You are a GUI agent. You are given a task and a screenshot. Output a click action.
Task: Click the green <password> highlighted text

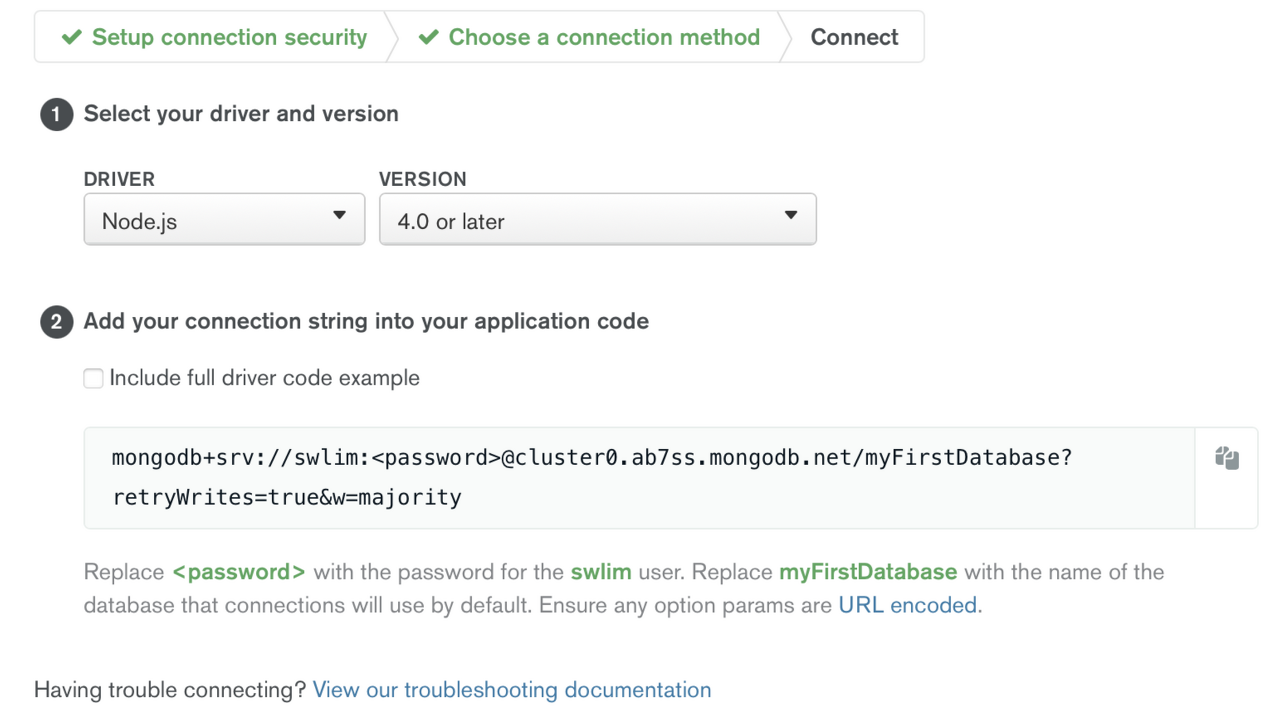239,572
